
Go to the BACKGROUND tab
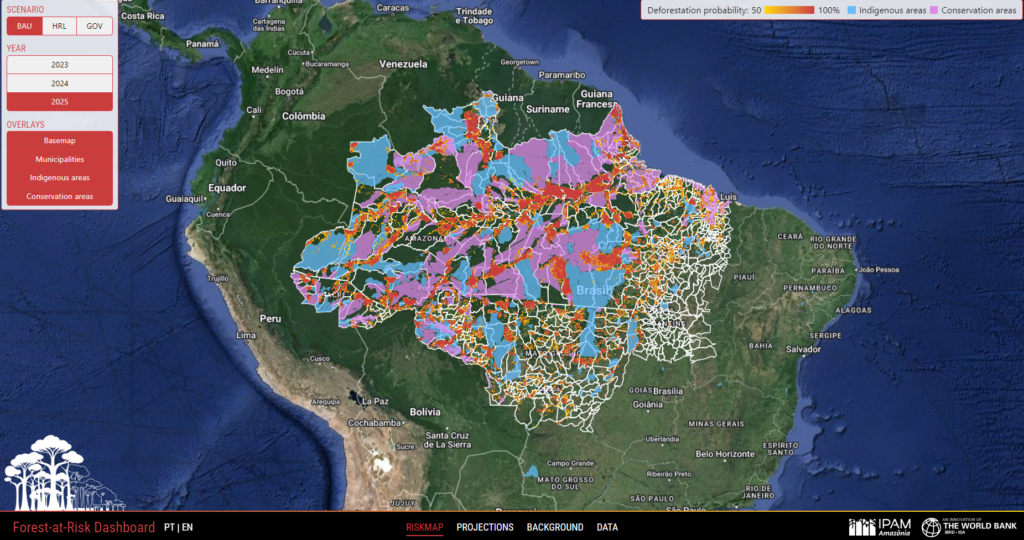click(x=555, y=527)
